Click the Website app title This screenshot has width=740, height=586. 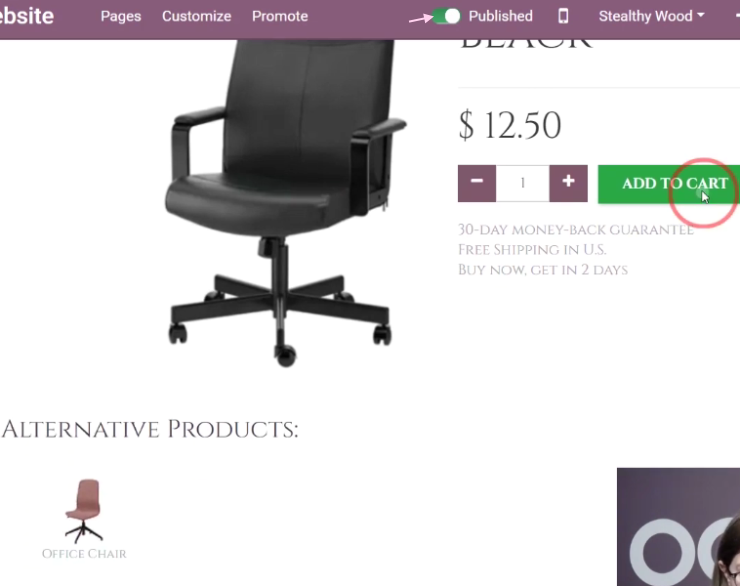click(26, 16)
